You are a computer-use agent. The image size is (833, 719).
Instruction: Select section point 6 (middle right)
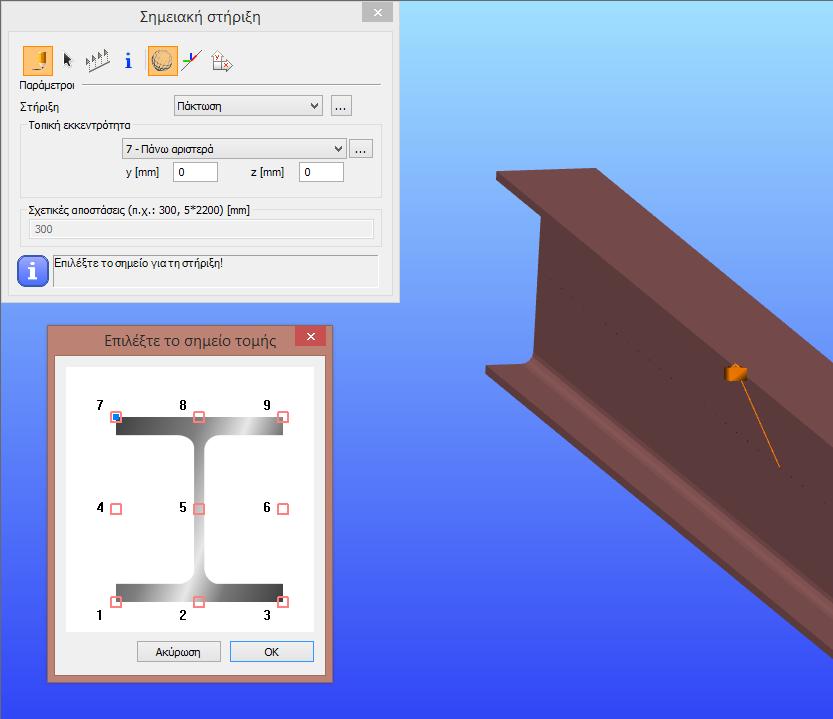coord(283,509)
